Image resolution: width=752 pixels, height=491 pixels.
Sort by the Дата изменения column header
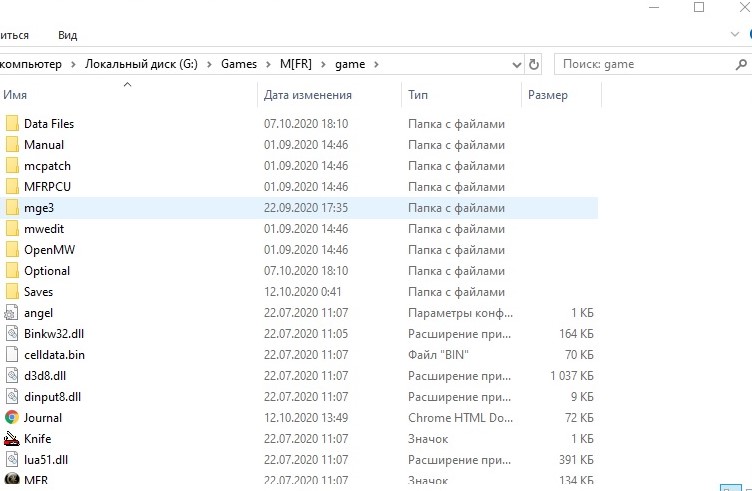click(x=308, y=95)
